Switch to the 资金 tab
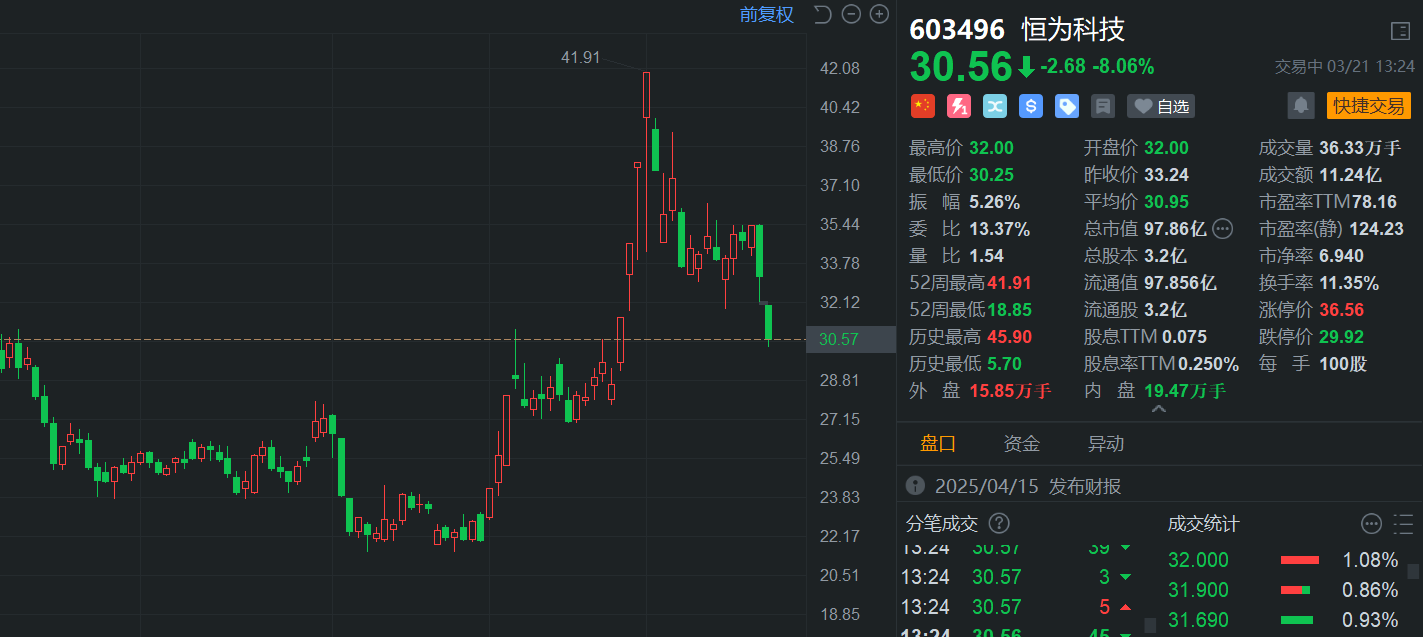Screen dimensions: 1423x637 pos(1022,444)
